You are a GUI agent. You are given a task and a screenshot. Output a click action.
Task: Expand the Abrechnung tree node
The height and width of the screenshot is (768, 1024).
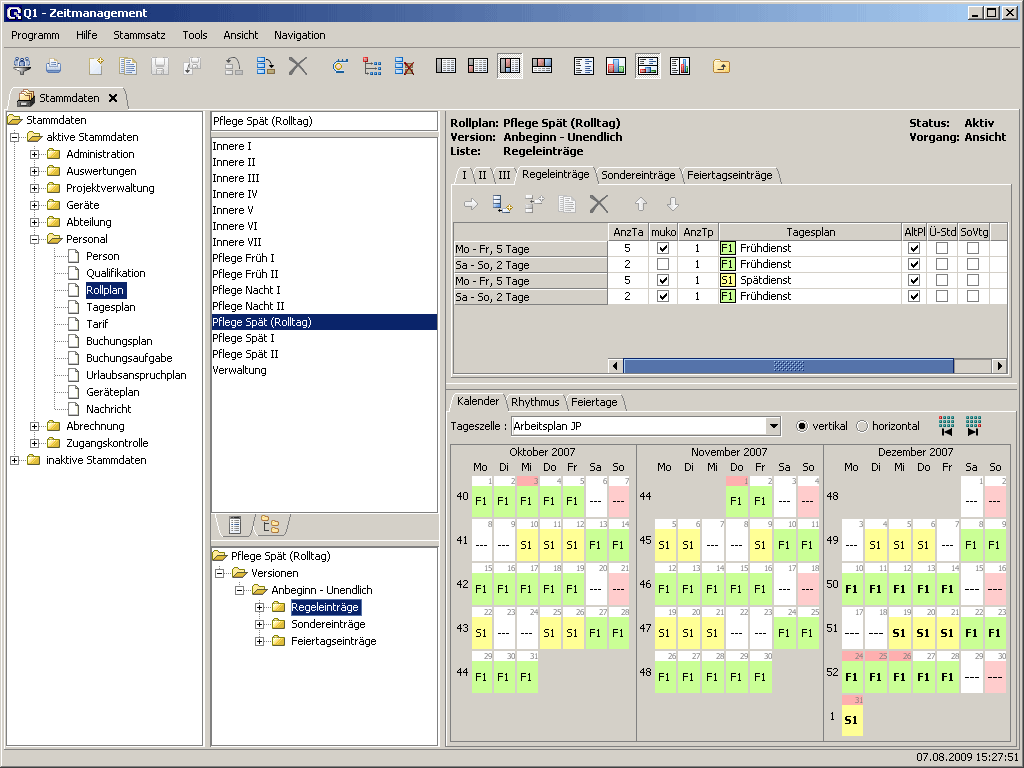35,426
